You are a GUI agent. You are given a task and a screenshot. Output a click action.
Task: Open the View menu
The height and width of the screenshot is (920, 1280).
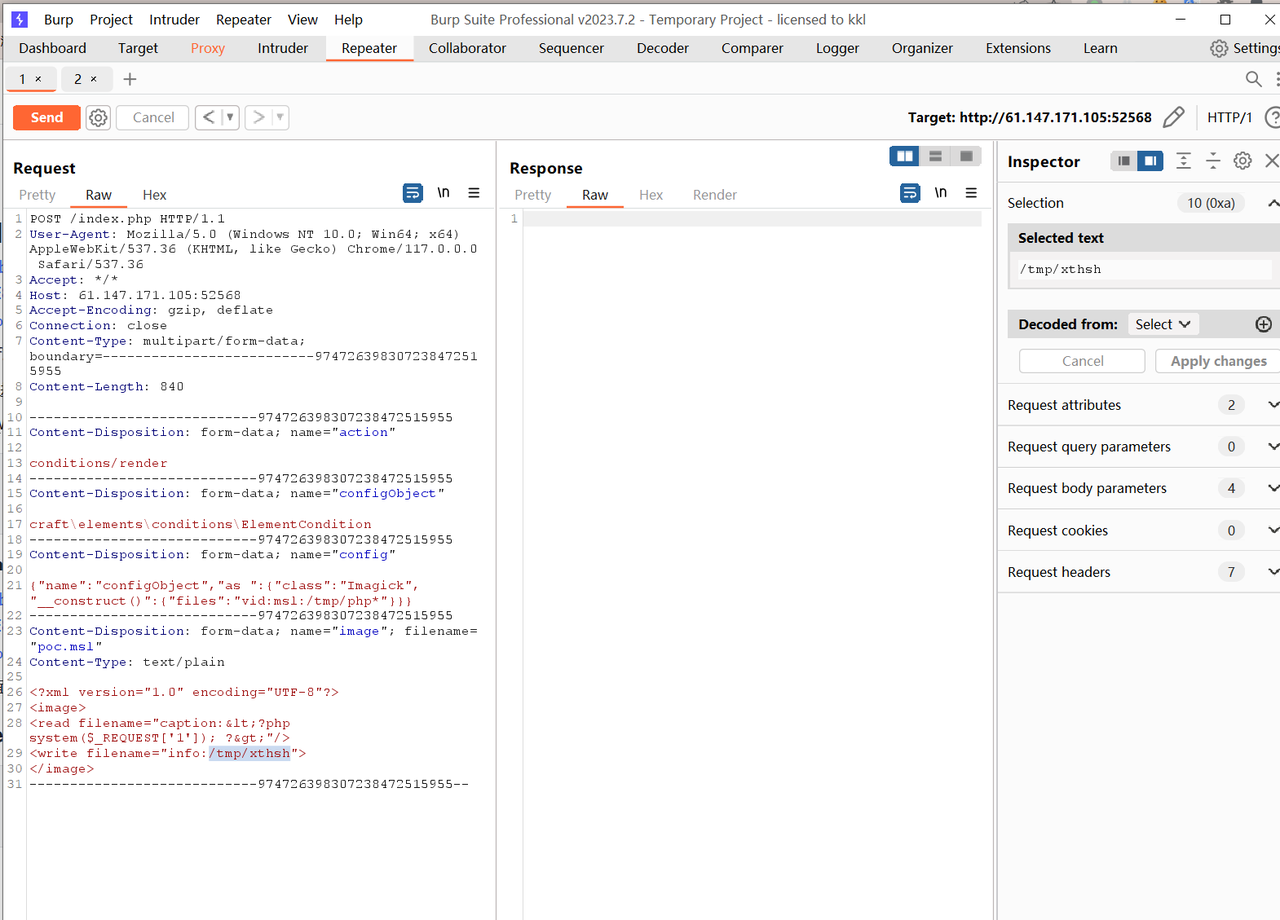[302, 19]
